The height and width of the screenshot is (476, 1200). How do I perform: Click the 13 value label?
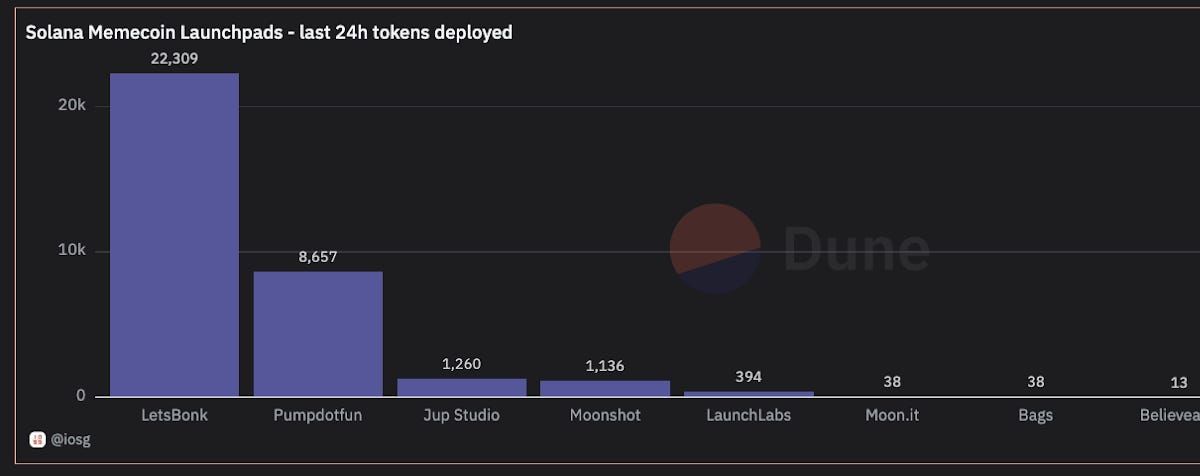click(1179, 382)
